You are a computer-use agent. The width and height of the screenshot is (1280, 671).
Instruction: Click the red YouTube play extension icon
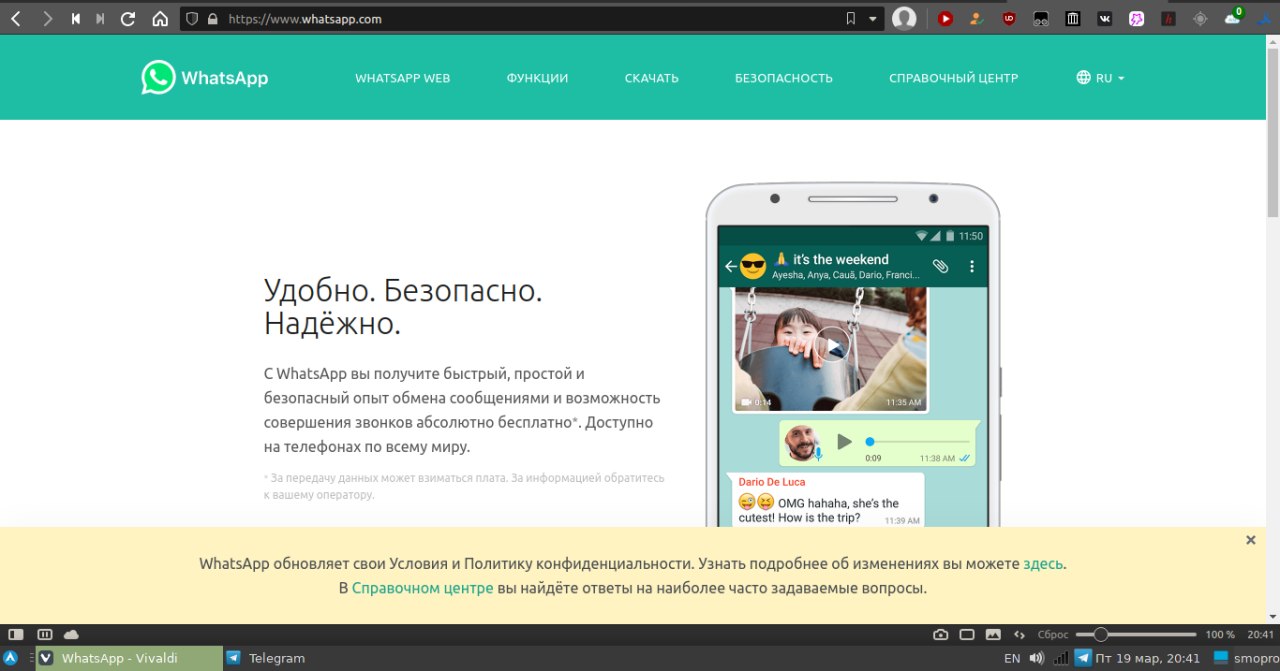(x=945, y=18)
